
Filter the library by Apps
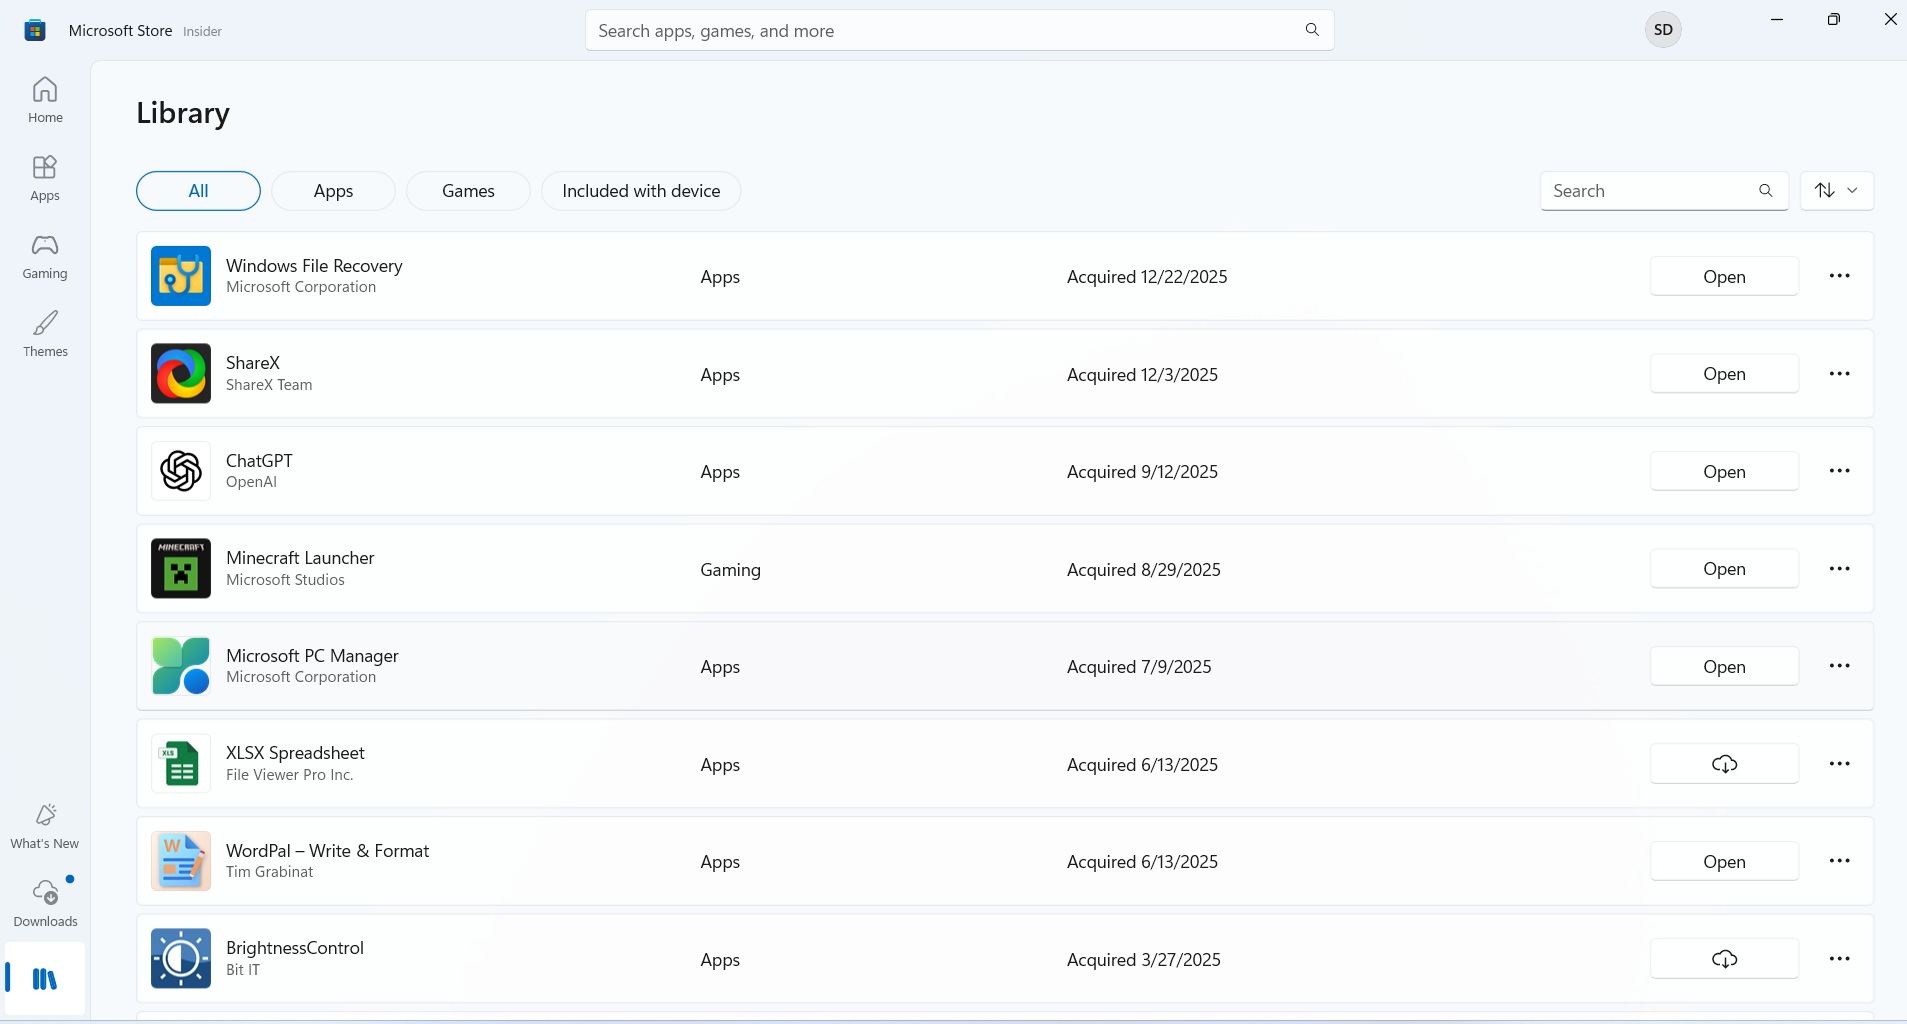click(333, 191)
